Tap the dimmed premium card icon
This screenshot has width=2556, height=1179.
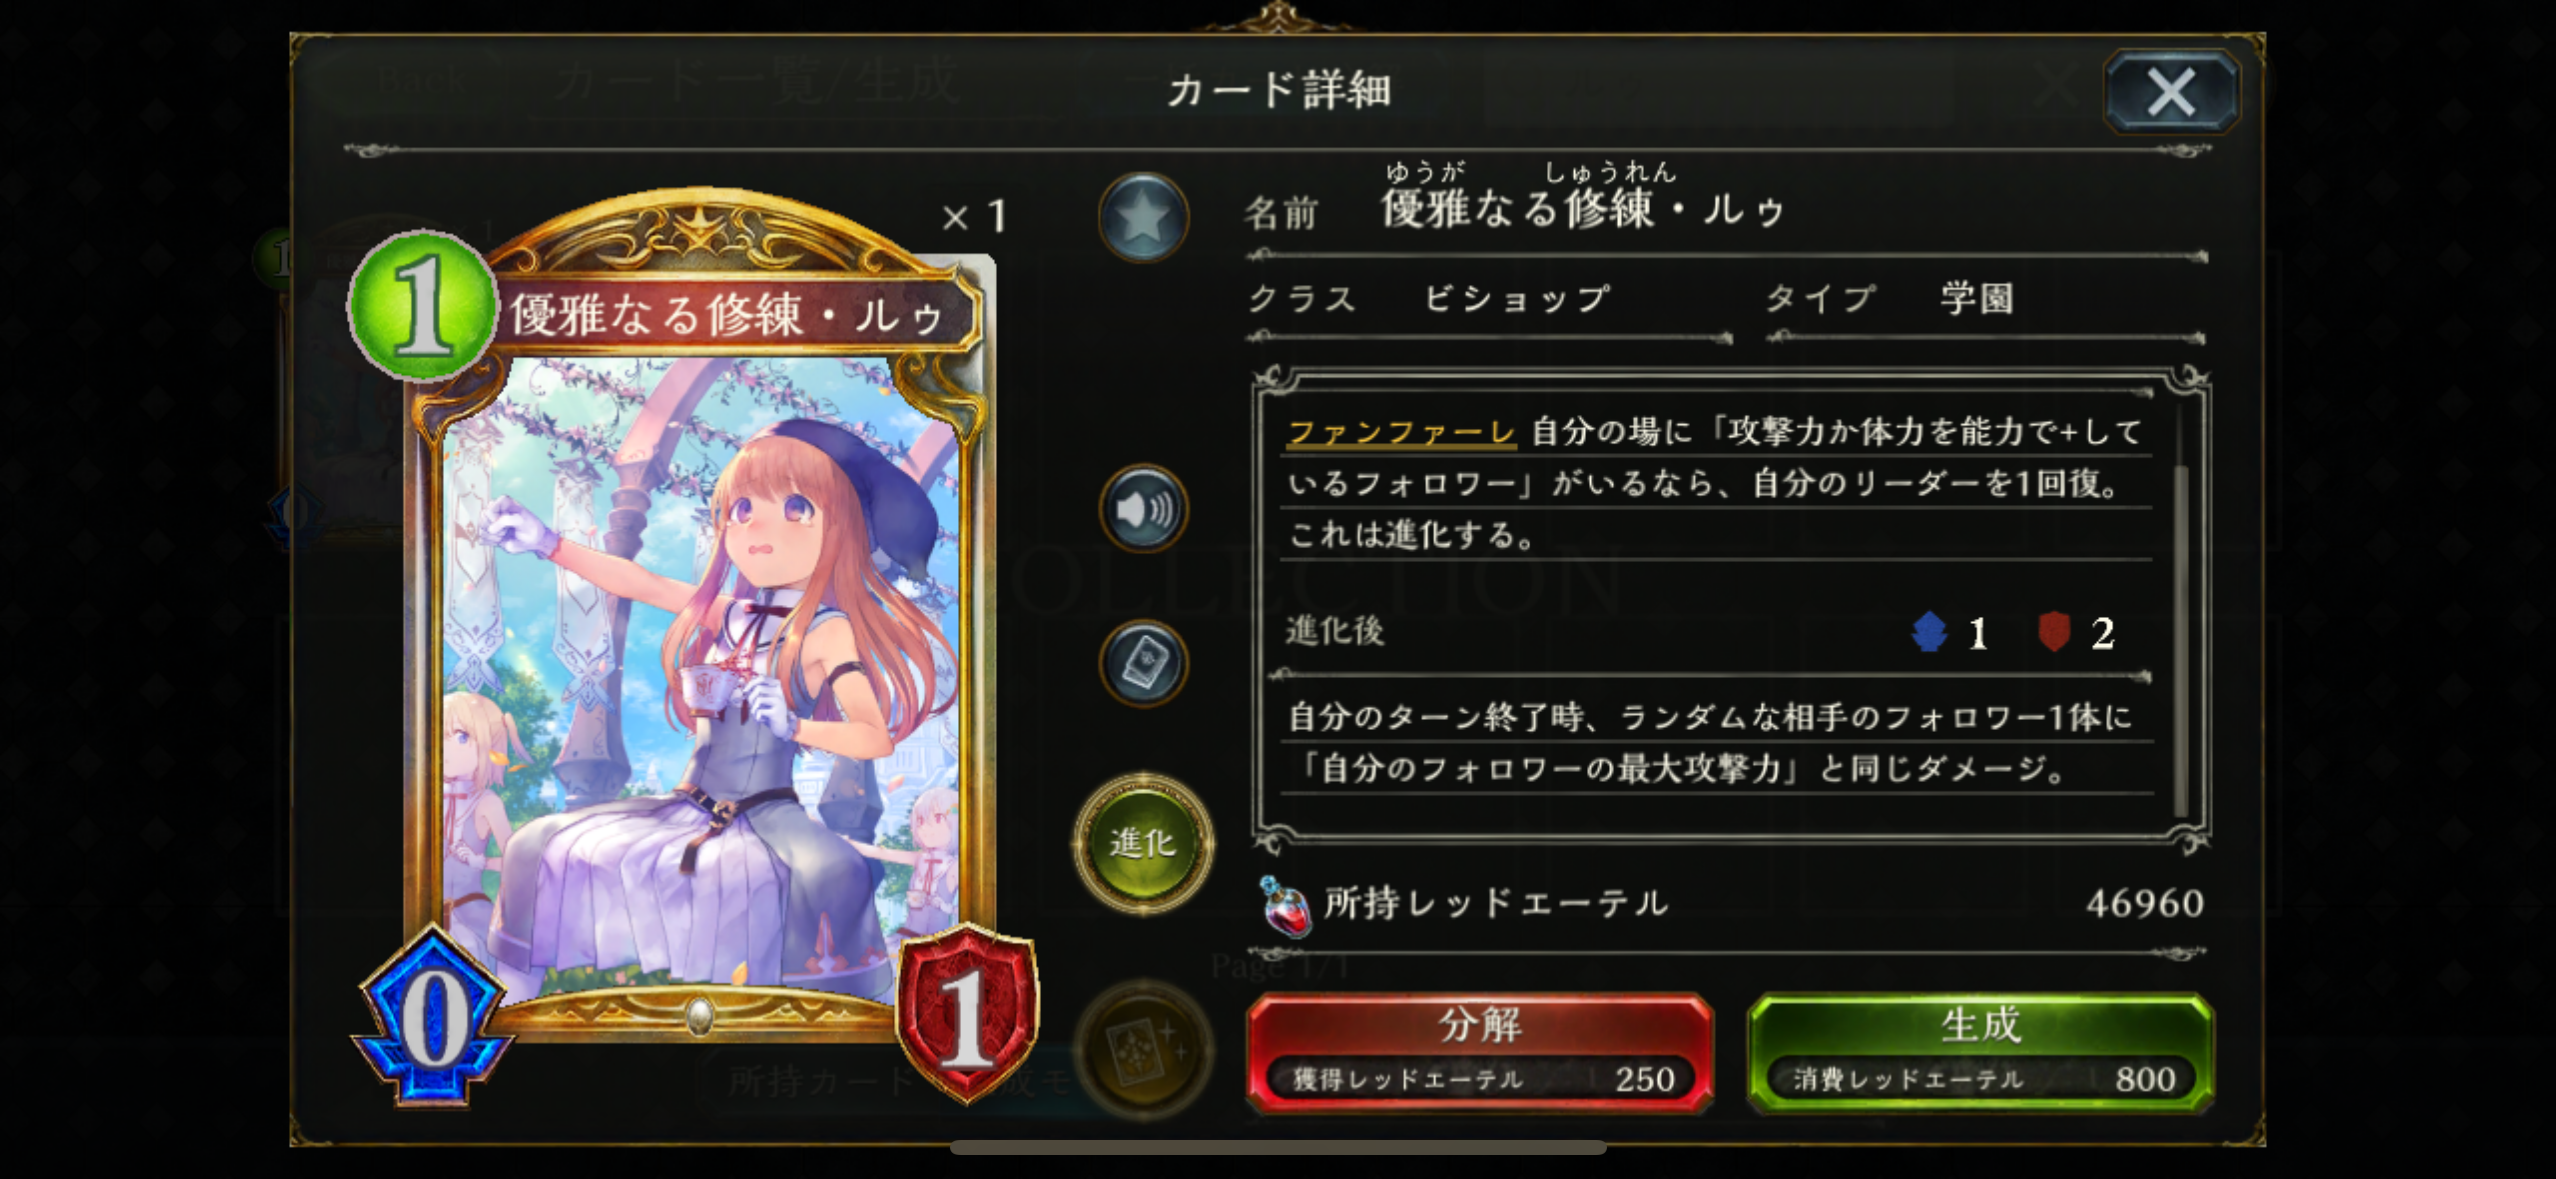(1143, 1050)
